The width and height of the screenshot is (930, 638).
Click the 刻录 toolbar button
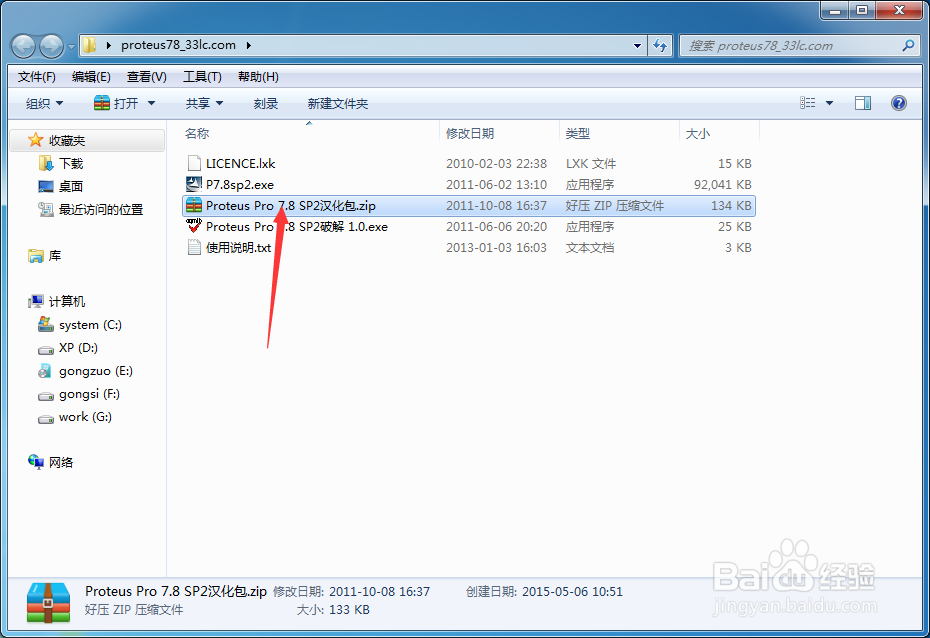[266, 103]
